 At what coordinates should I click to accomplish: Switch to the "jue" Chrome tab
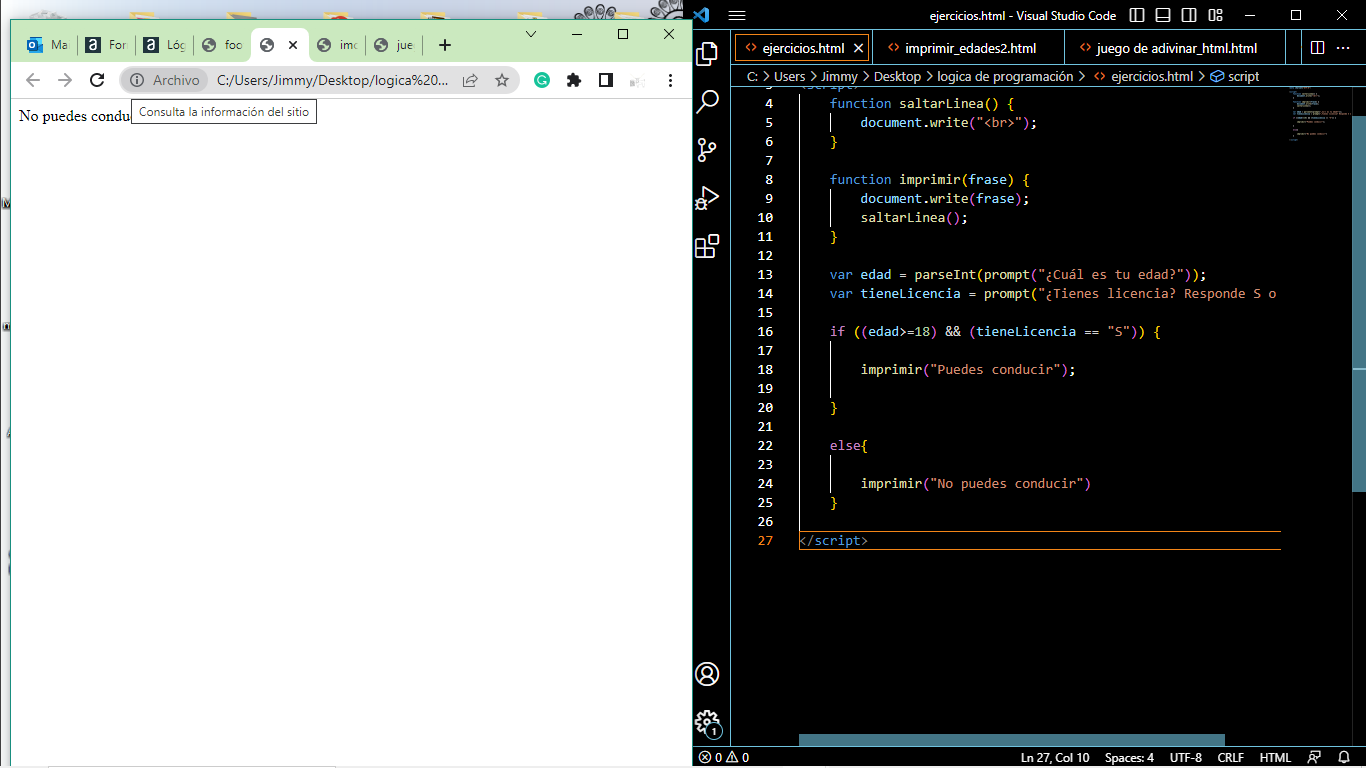point(394,45)
